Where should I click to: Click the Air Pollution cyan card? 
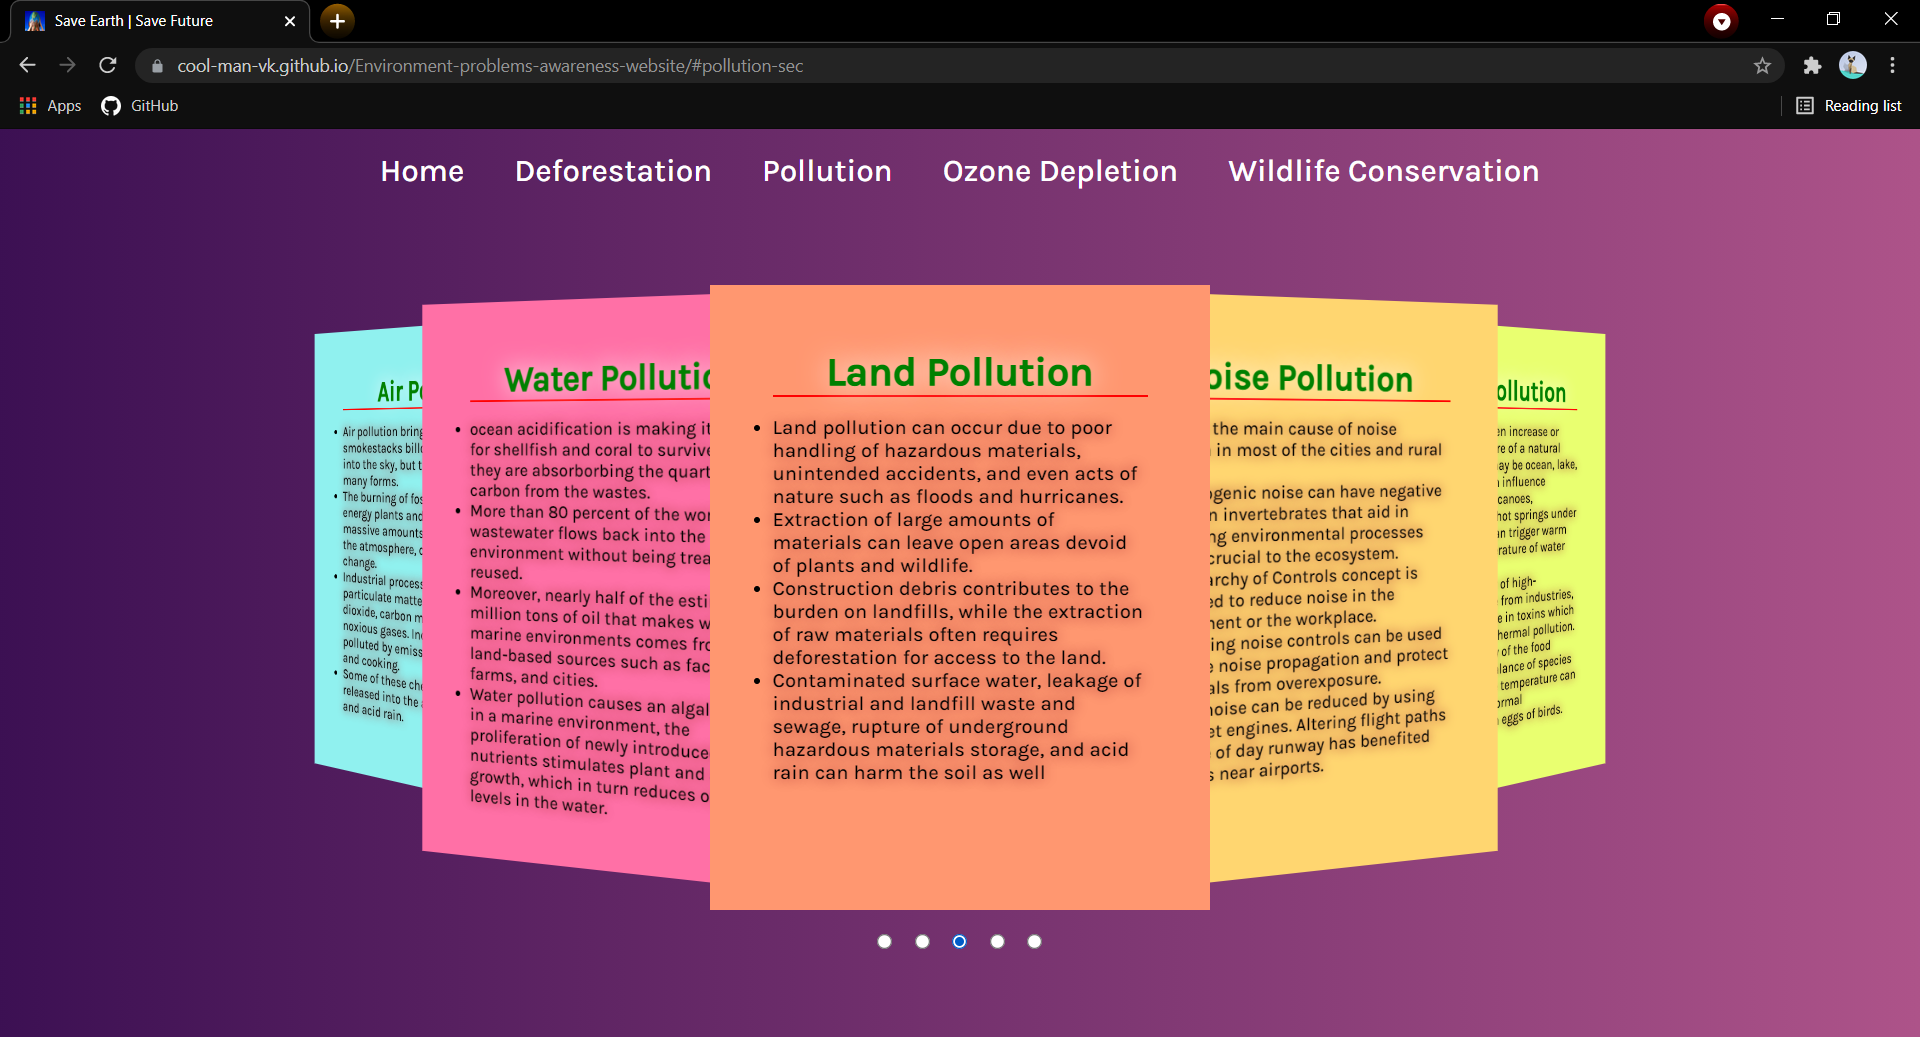tap(368, 556)
